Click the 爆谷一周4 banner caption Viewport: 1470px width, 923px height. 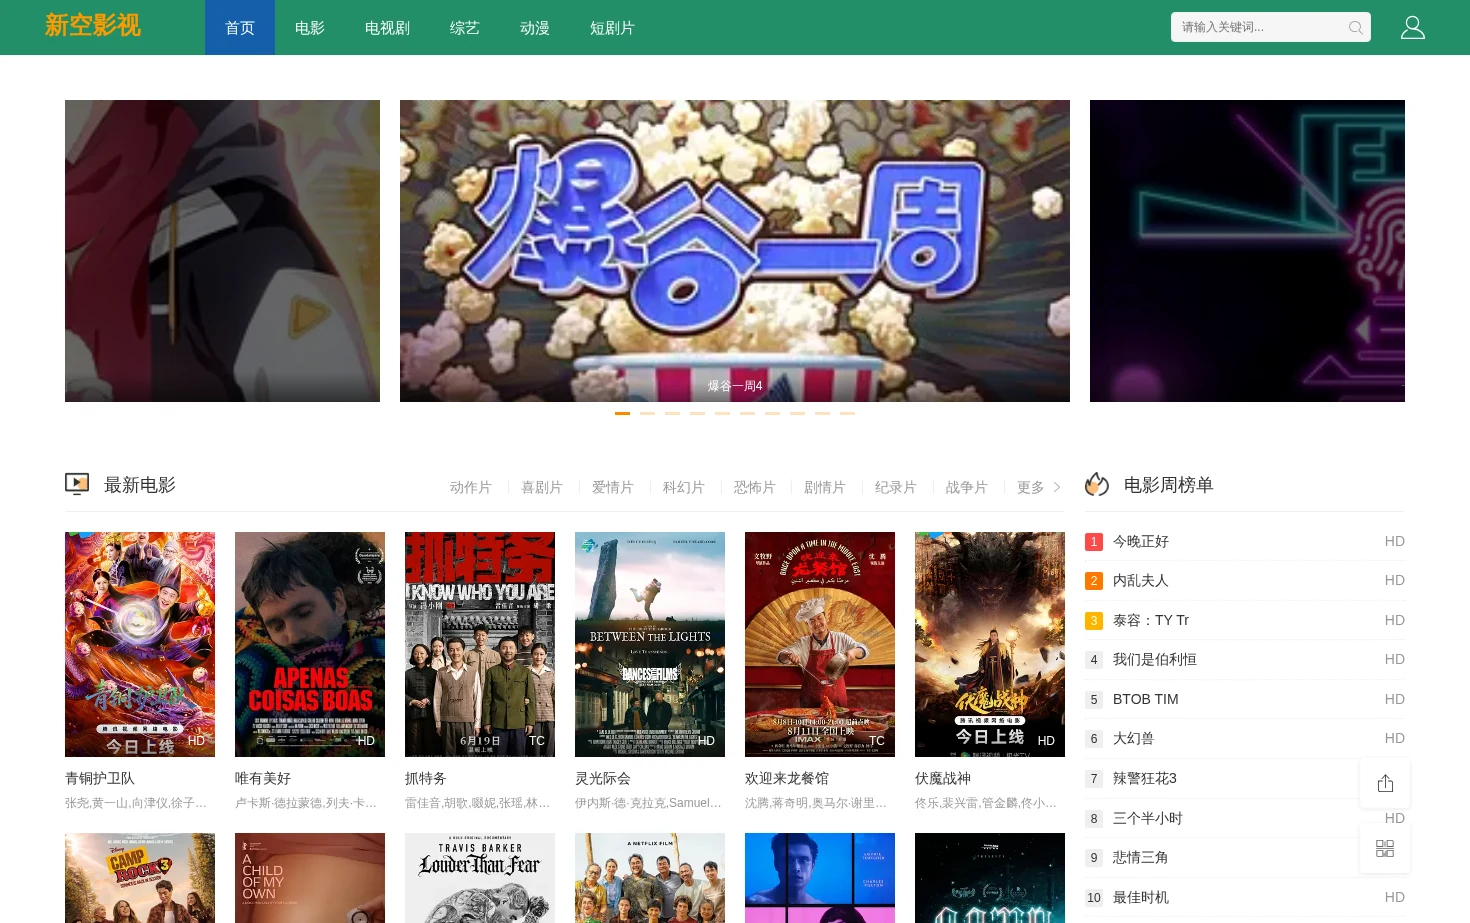[x=735, y=386]
